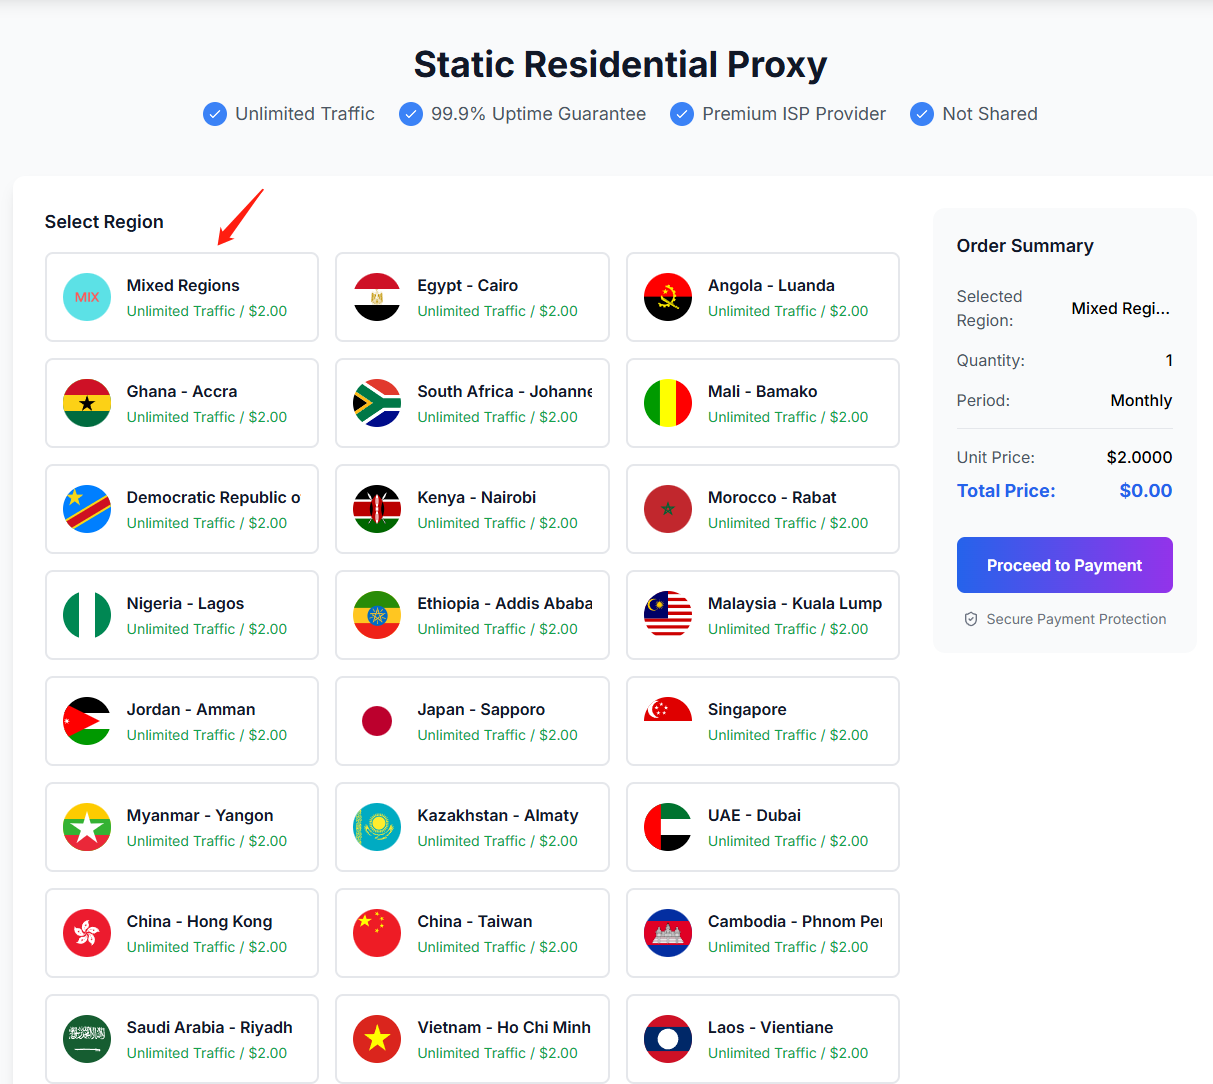Click the Mixed Regions MIX icon
The width and height of the screenshot is (1213, 1084).
(87, 297)
